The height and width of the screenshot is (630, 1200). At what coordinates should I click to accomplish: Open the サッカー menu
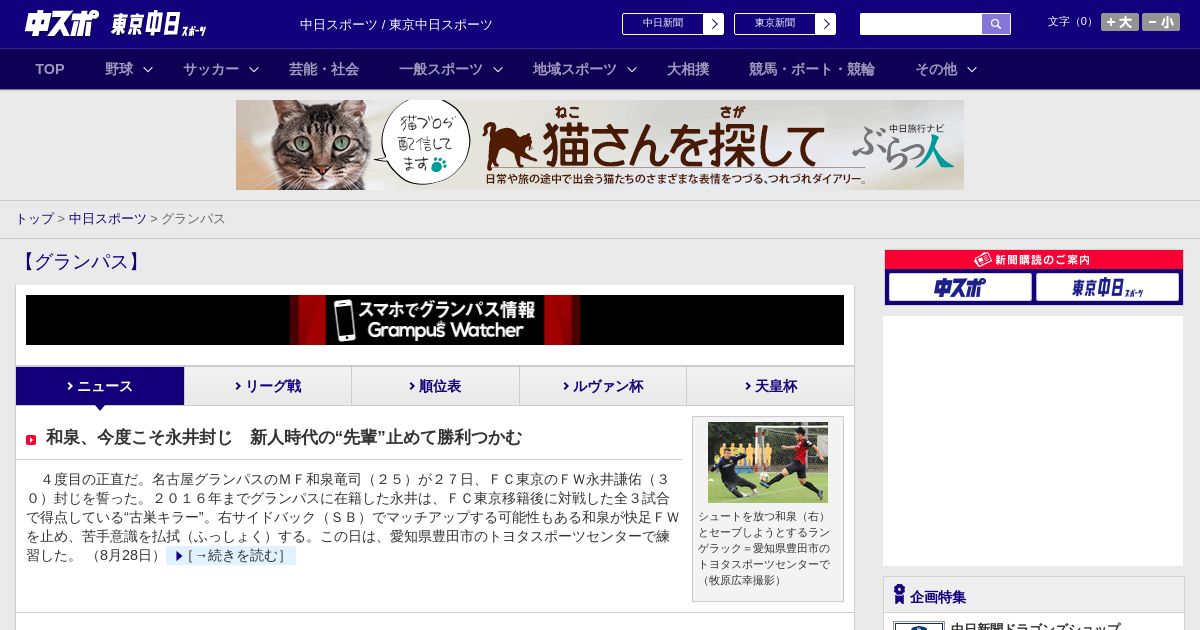click(x=211, y=69)
